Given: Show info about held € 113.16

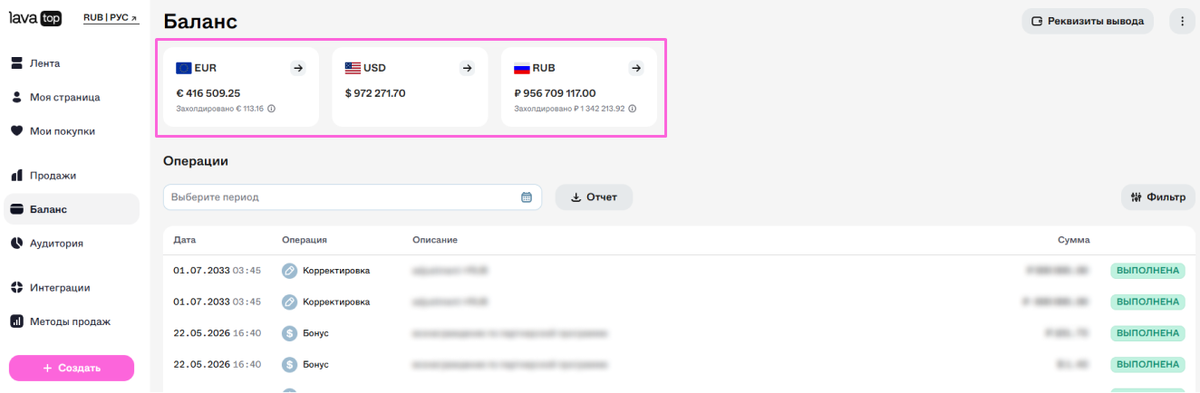Looking at the screenshot, I should [x=271, y=108].
